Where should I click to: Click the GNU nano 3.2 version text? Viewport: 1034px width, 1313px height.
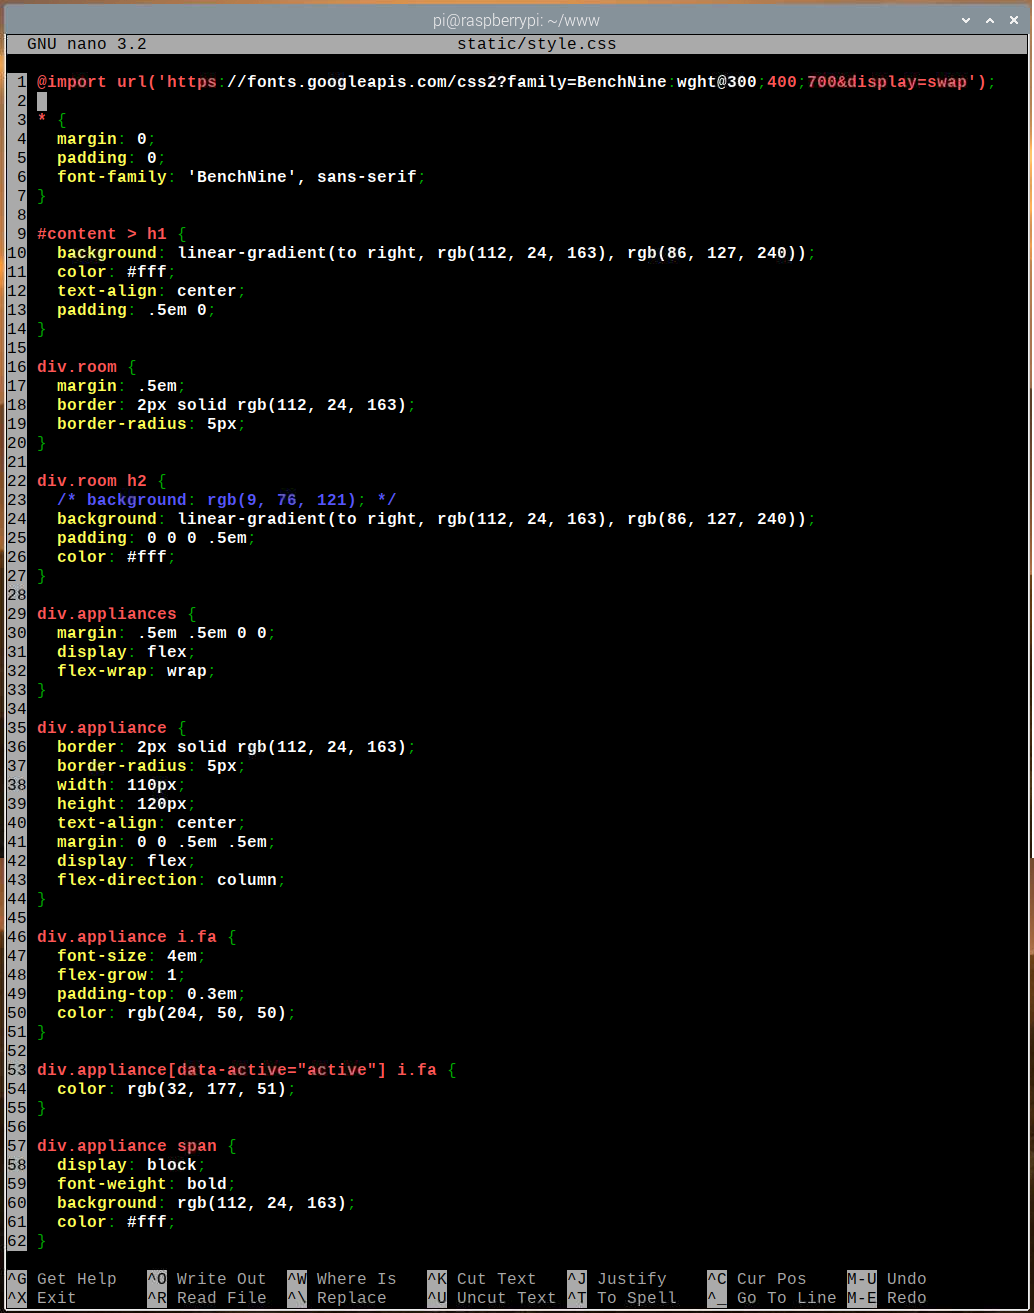pyautogui.click(x=87, y=44)
